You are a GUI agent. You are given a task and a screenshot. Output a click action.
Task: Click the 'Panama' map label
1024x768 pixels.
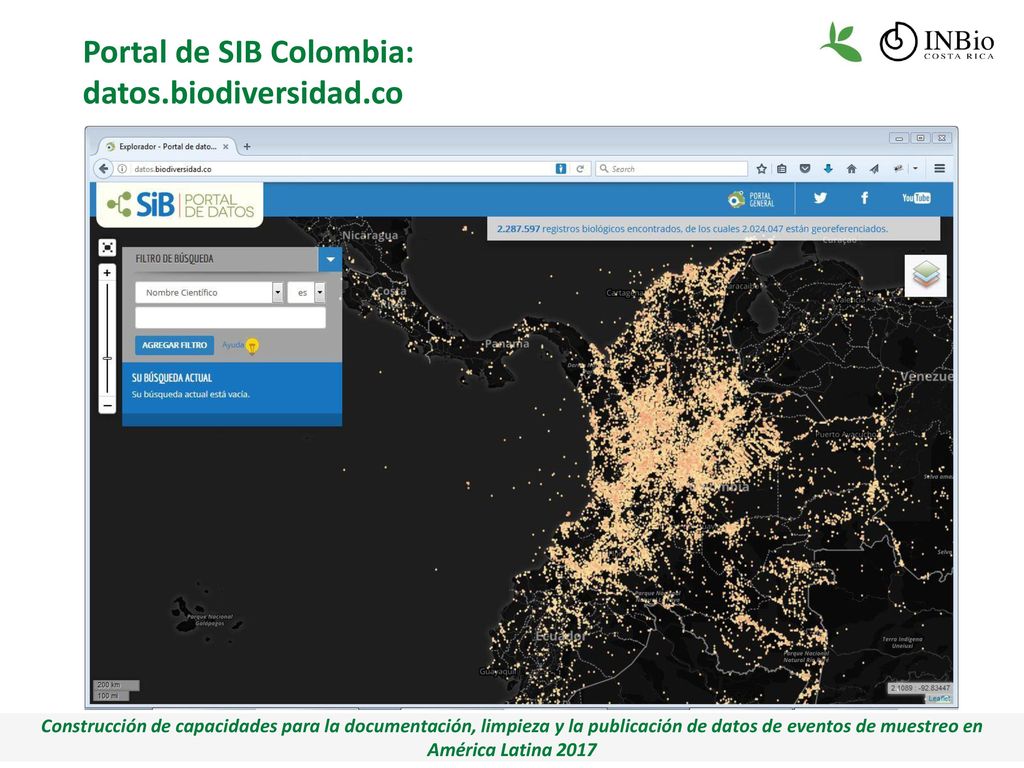[x=507, y=344]
